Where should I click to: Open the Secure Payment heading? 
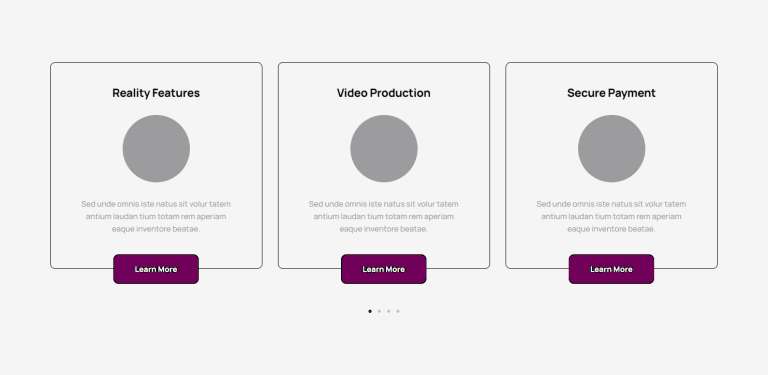611,93
